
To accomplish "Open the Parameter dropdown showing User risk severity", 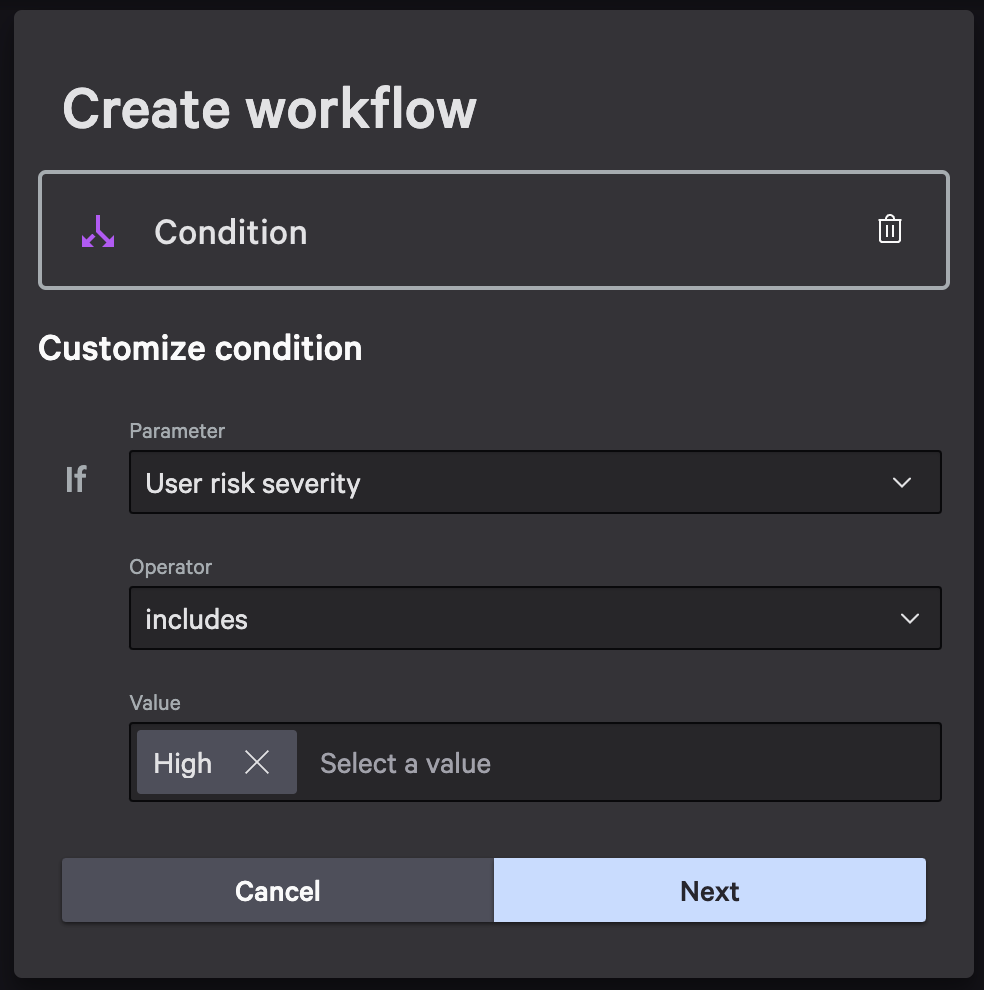I will pyautogui.click(x=535, y=482).
